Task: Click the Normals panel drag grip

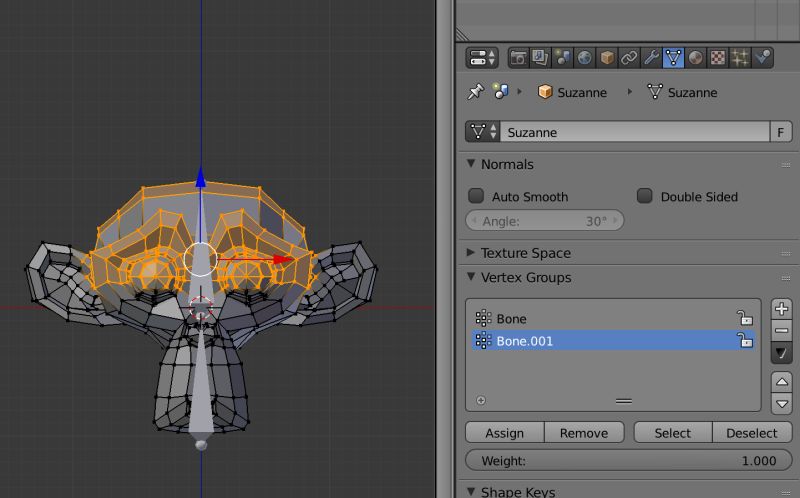Action: [x=786, y=165]
